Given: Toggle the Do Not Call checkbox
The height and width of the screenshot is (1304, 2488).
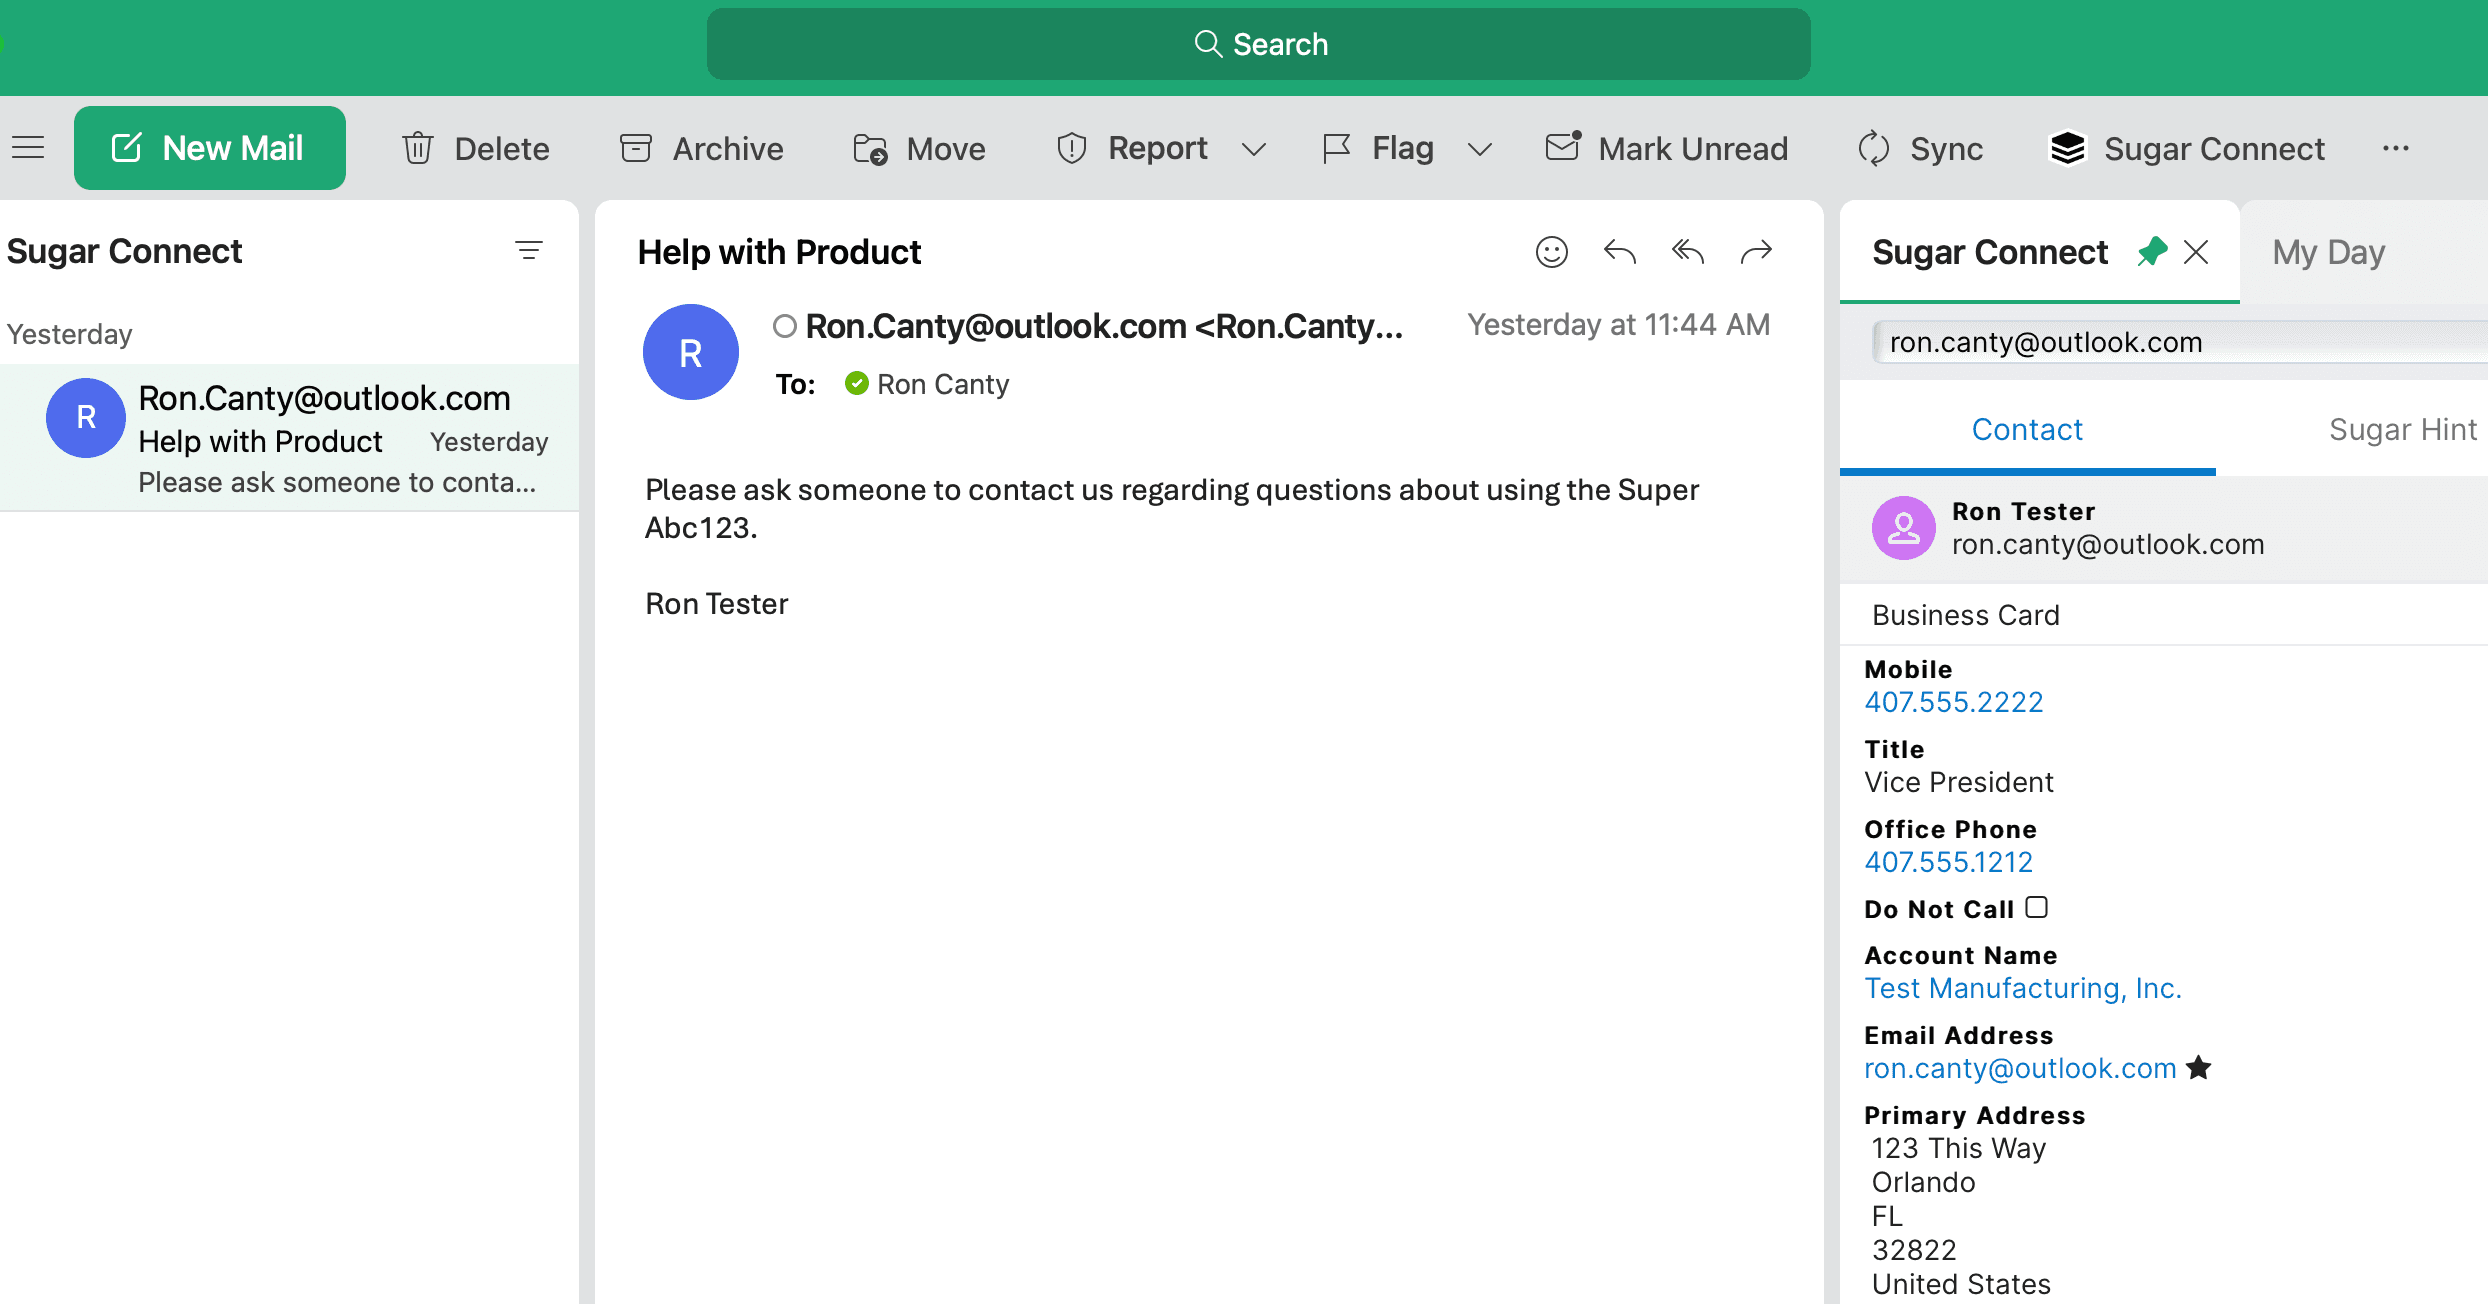Looking at the screenshot, I should click(x=2037, y=907).
